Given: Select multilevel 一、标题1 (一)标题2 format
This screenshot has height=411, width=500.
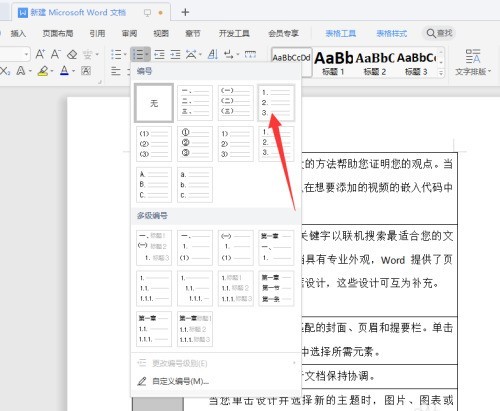Looking at the screenshot, I should coord(154,247).
